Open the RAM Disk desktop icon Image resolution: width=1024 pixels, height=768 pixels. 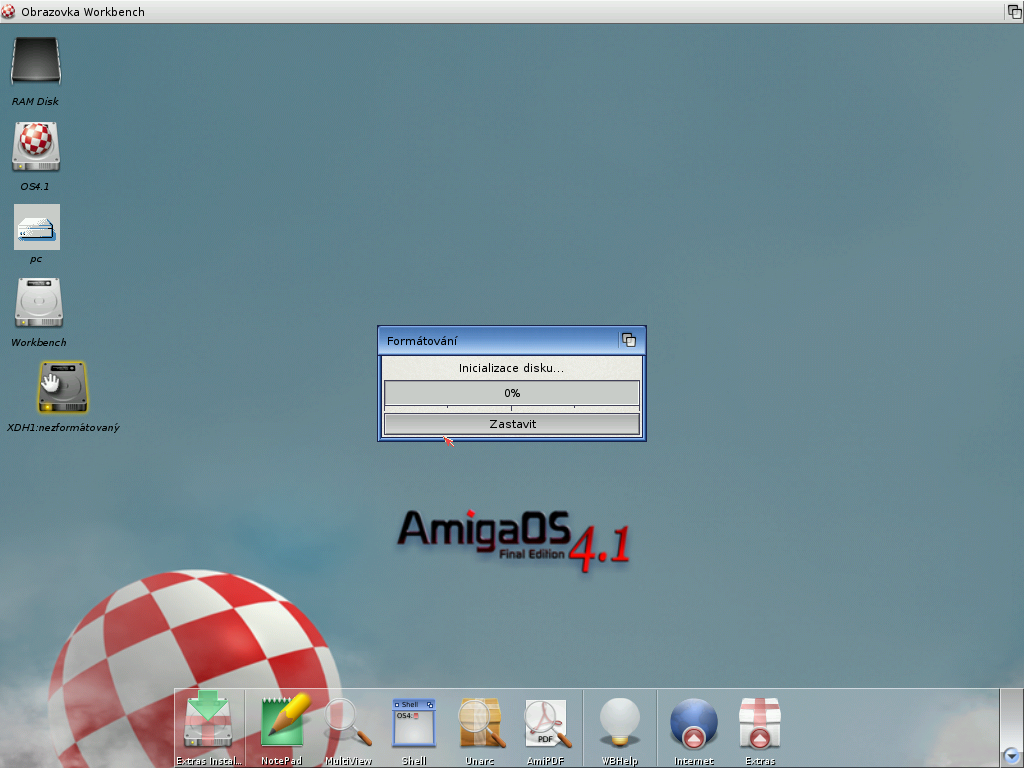point(36,61)
